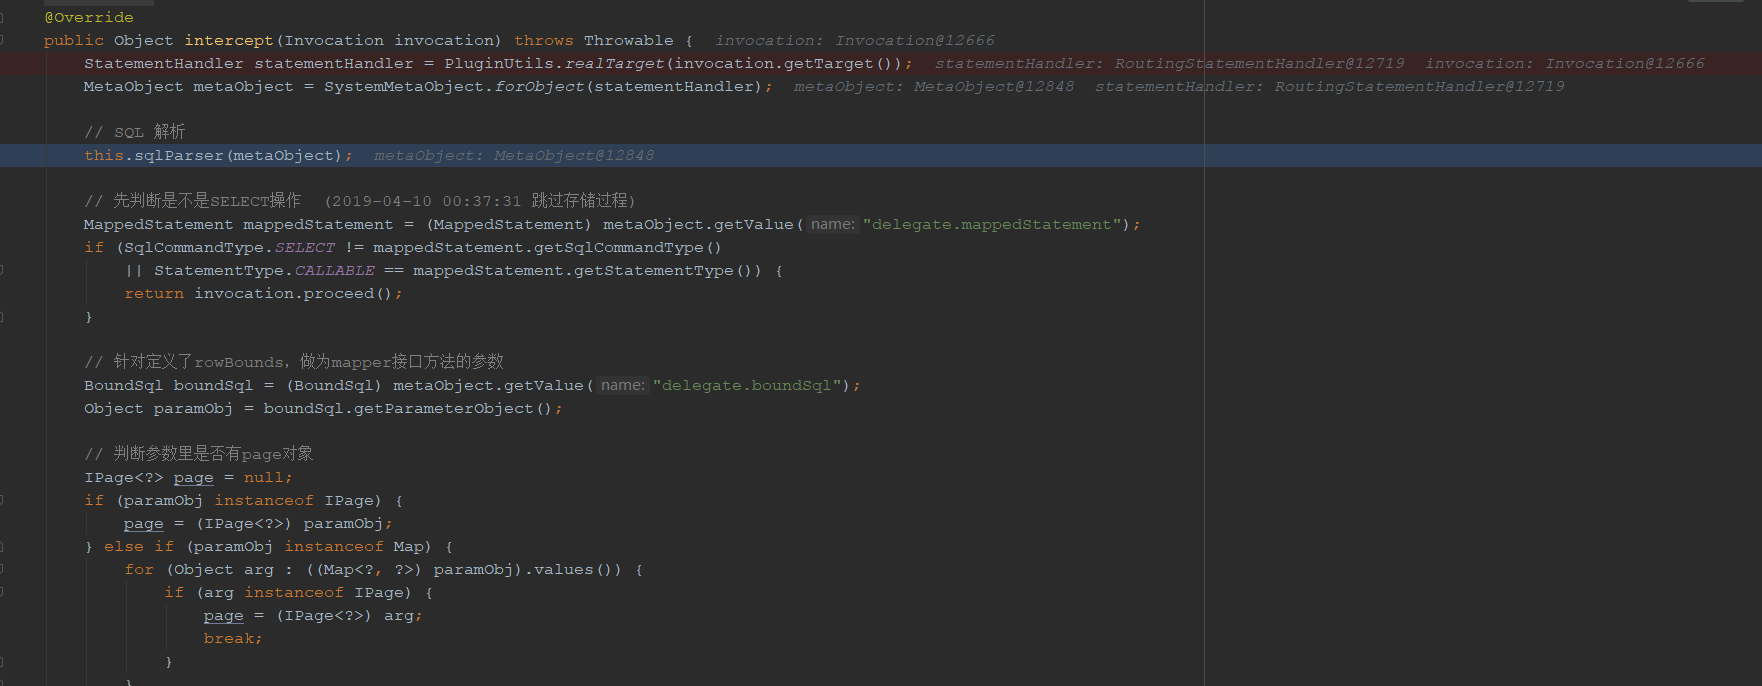Click the 'IPage<?> page = null;' declaration
The width and height of the screenshot is (1762, 686).
[x=188, y=478]
